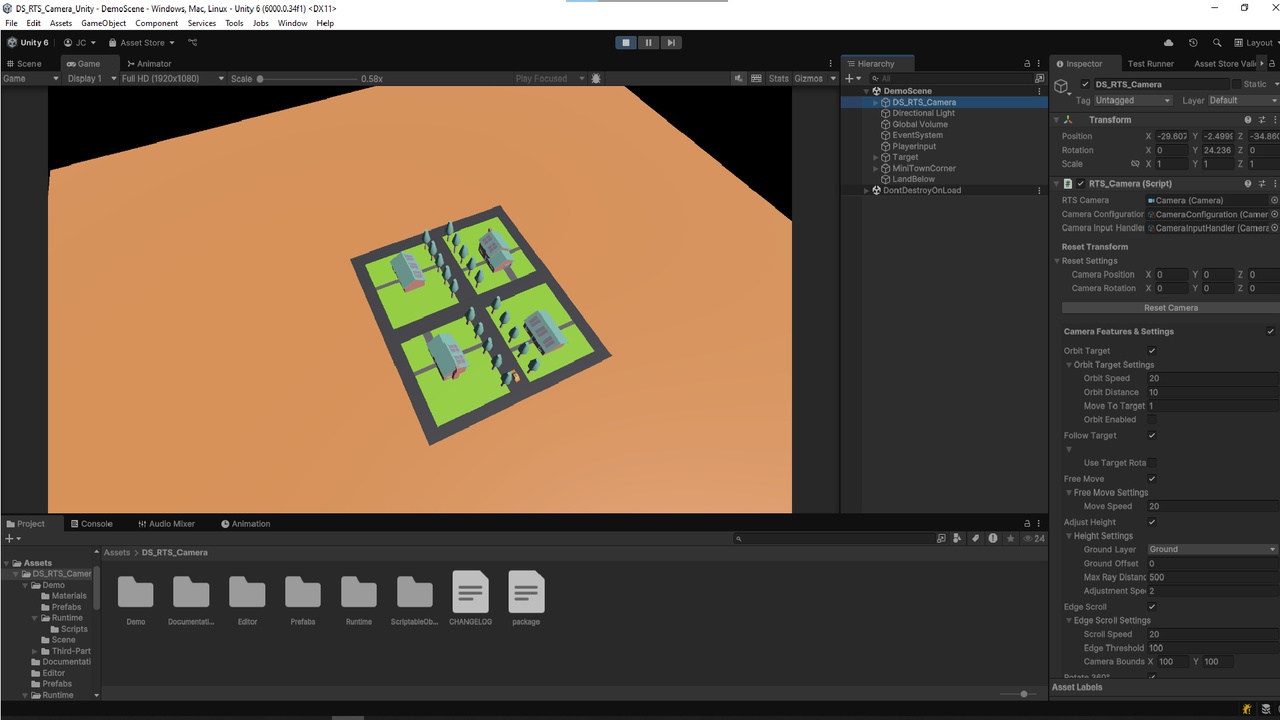Switch to the Console tab
Viewport: 1280px width, 720px height.
coord(91,524)
